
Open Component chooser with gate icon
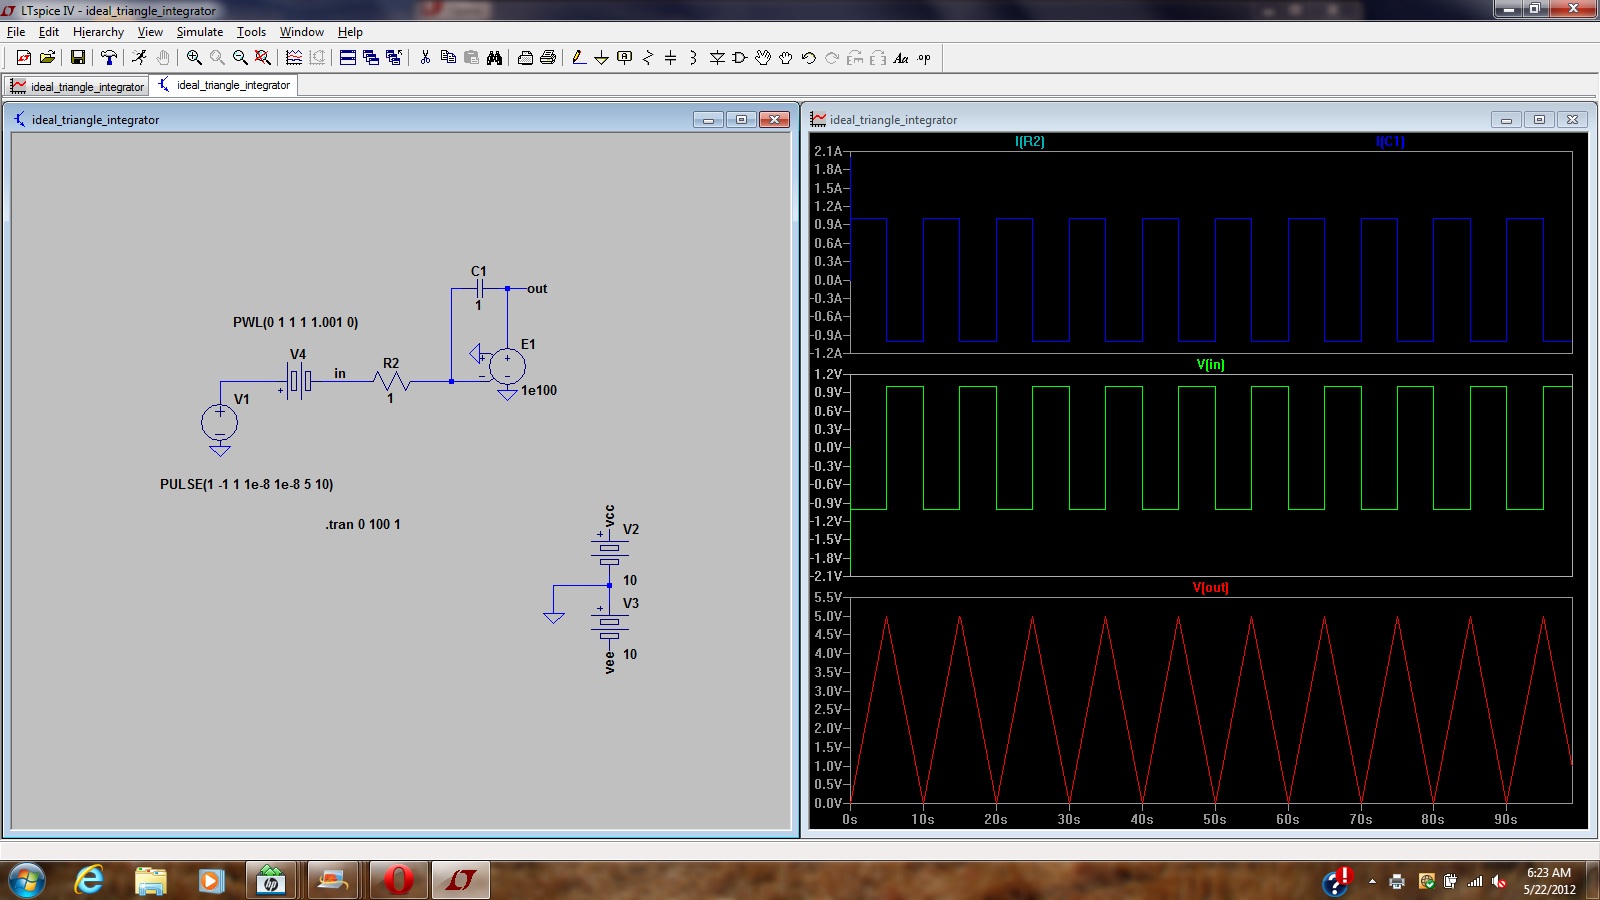click(x=740, y=58)
